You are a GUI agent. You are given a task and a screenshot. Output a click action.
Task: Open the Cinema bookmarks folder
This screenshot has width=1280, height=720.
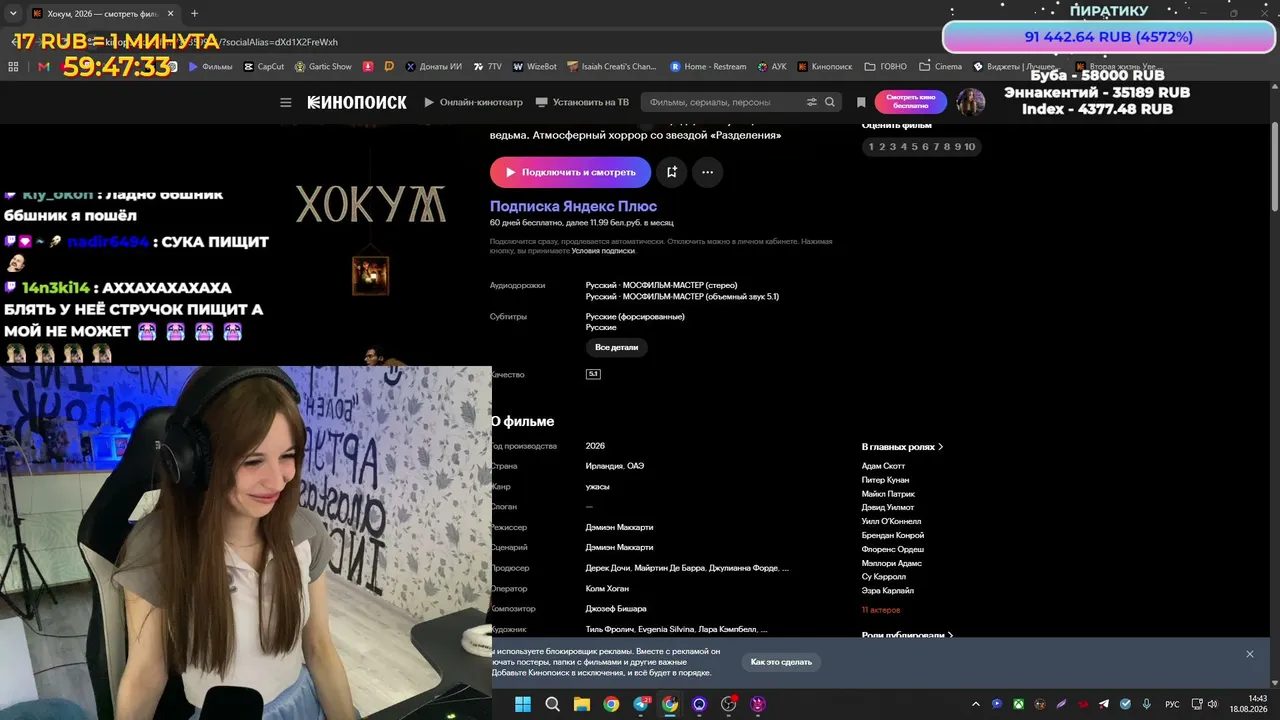[940, 67]
